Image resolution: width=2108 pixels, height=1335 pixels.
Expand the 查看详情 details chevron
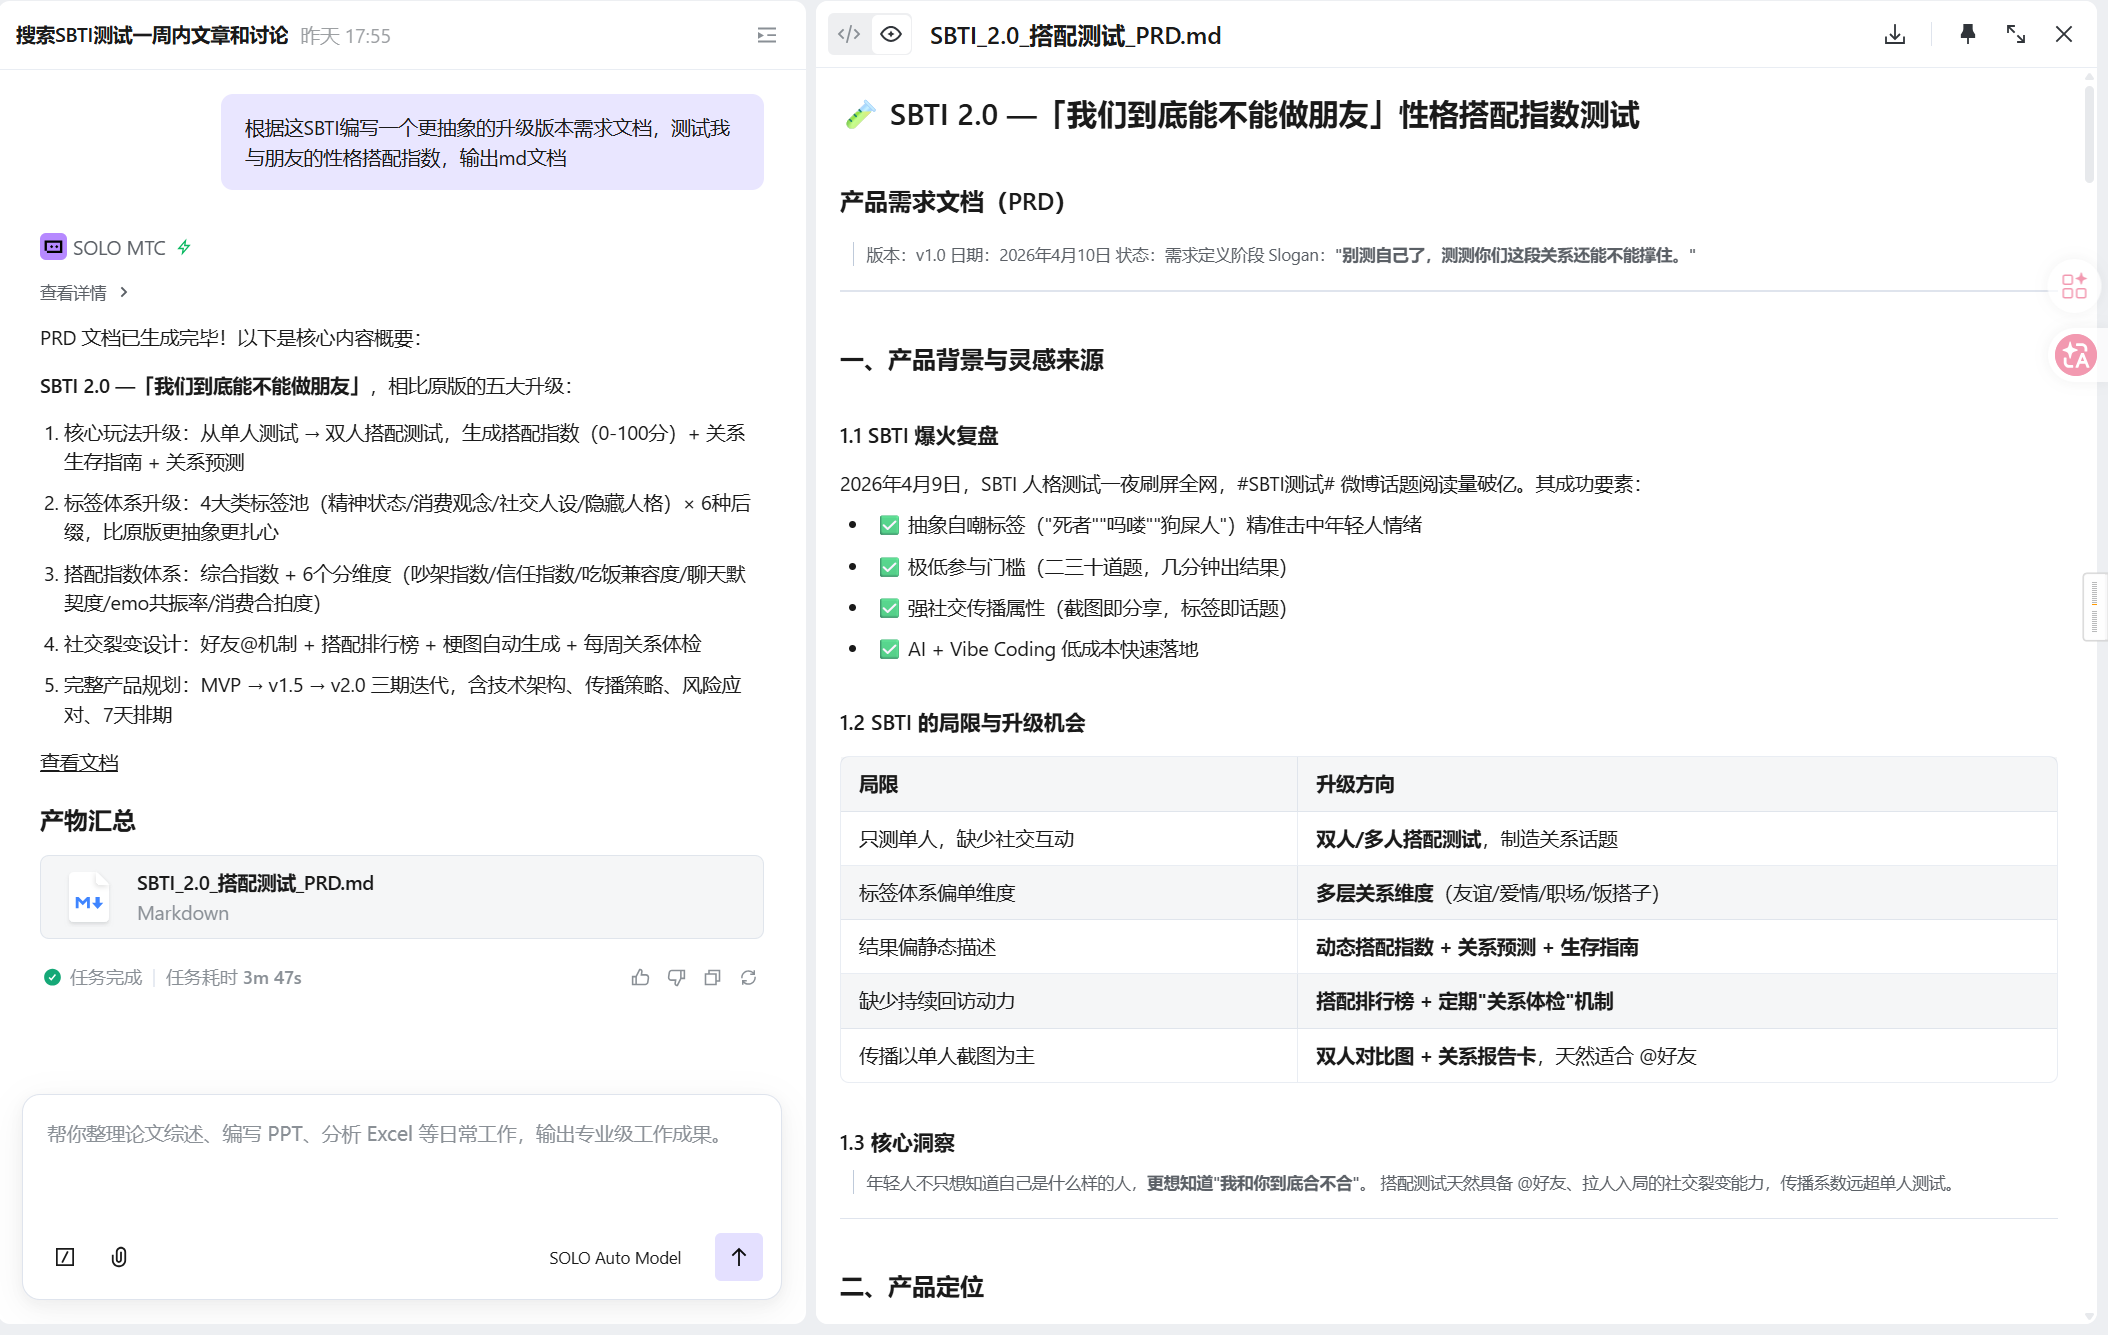[x=124, y=292]
